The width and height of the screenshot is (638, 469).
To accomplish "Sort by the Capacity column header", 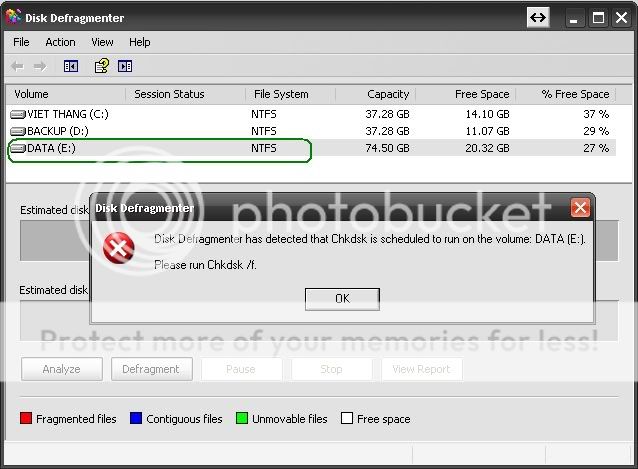I will pyautogui.click(x=387, y=94).
